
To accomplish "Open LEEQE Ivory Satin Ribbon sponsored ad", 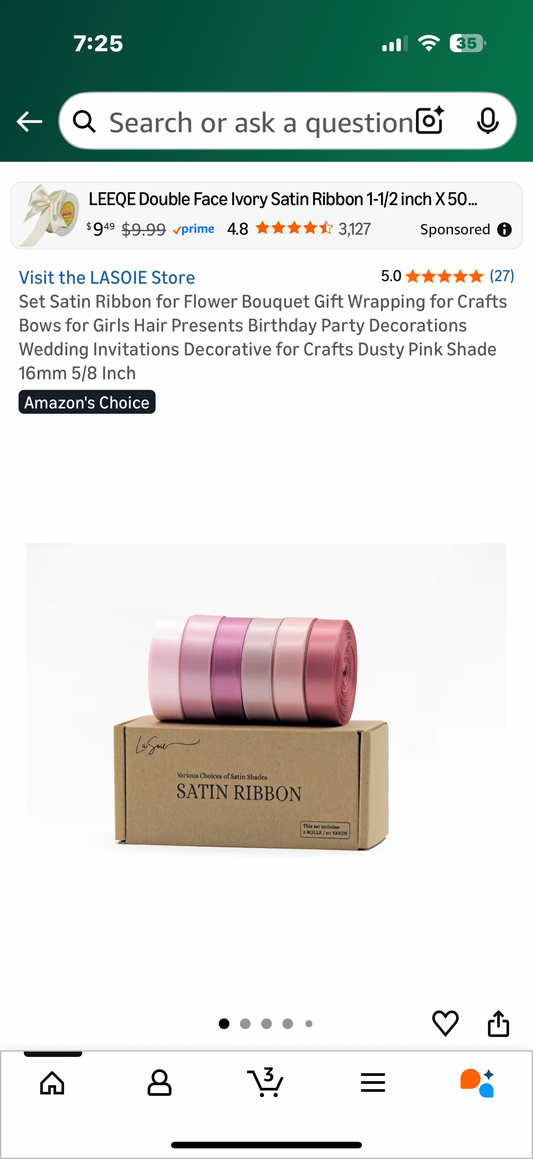I will 266,215.
